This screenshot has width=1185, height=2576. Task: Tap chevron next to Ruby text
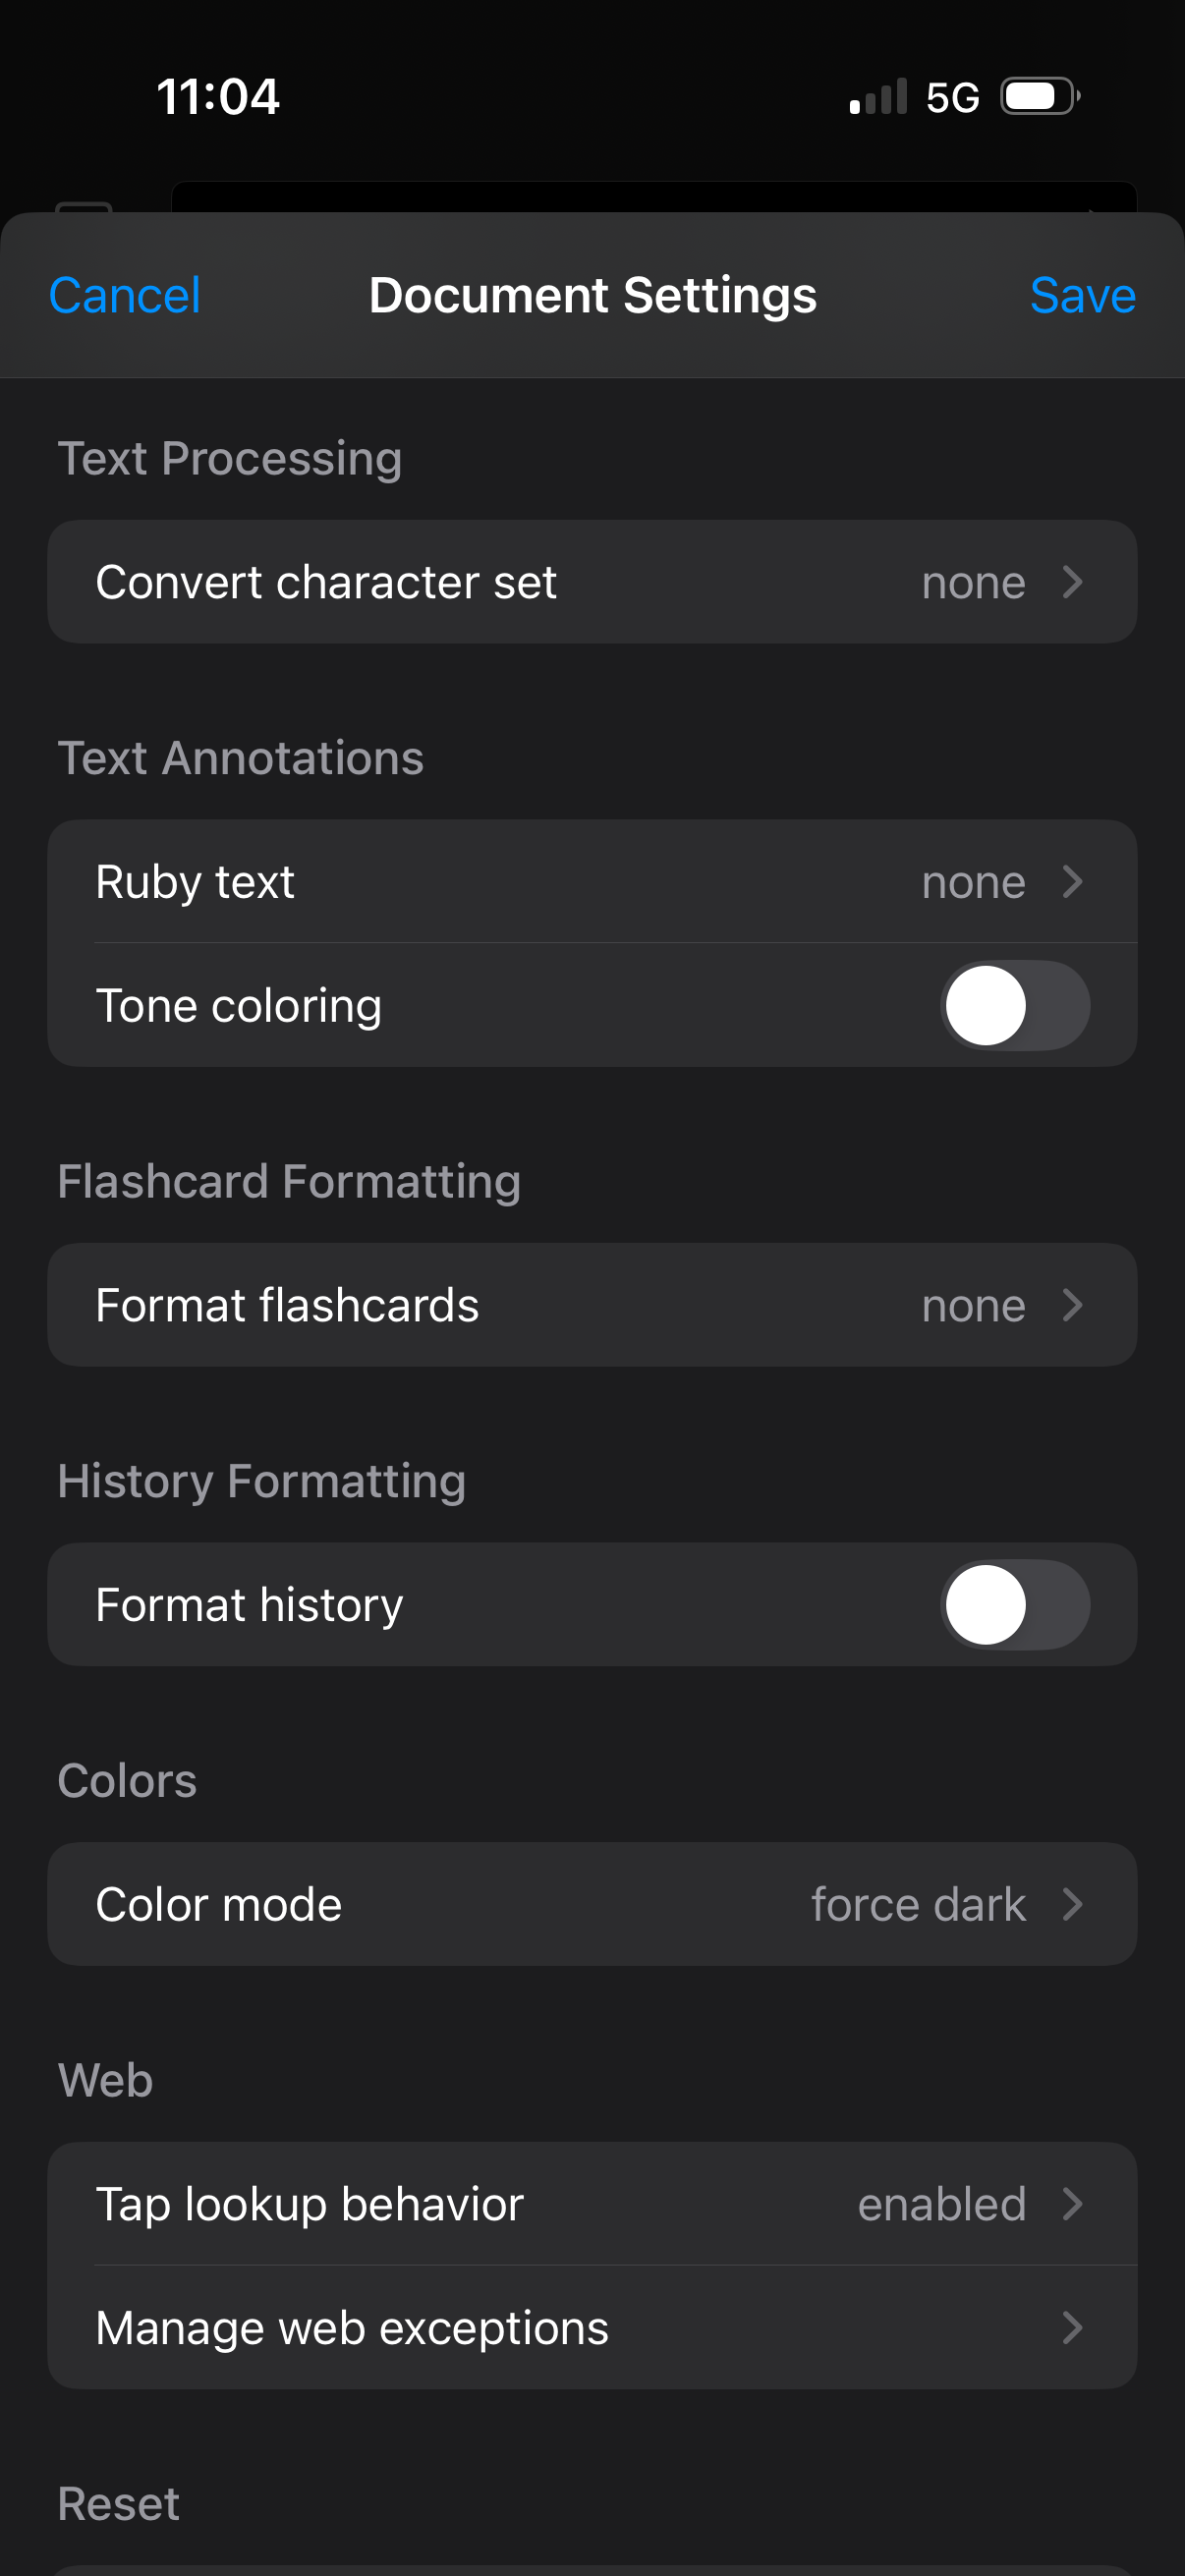1073,882
